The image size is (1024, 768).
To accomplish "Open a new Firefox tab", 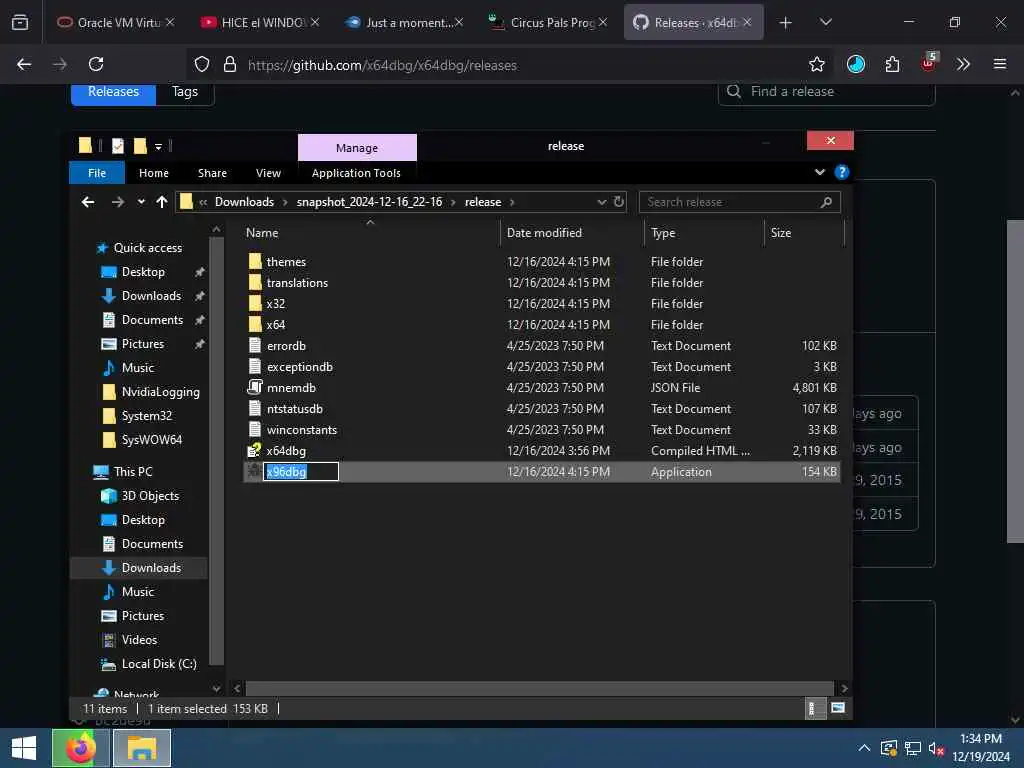I will tap(786, 23).
